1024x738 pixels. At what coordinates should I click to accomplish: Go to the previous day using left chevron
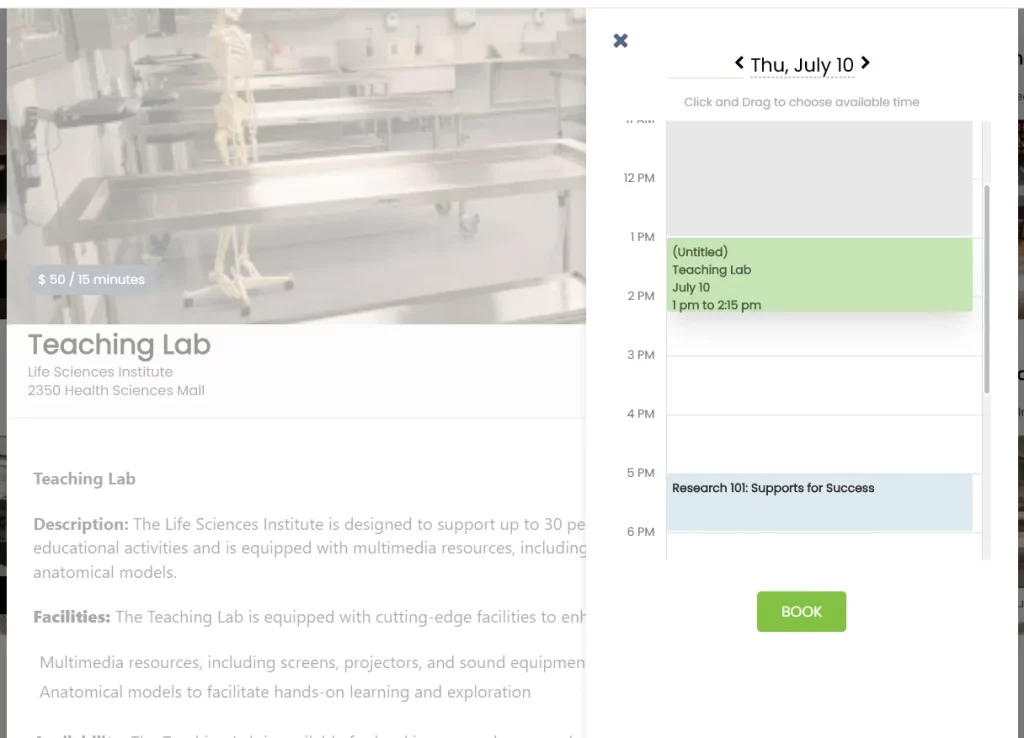point(739,63)
